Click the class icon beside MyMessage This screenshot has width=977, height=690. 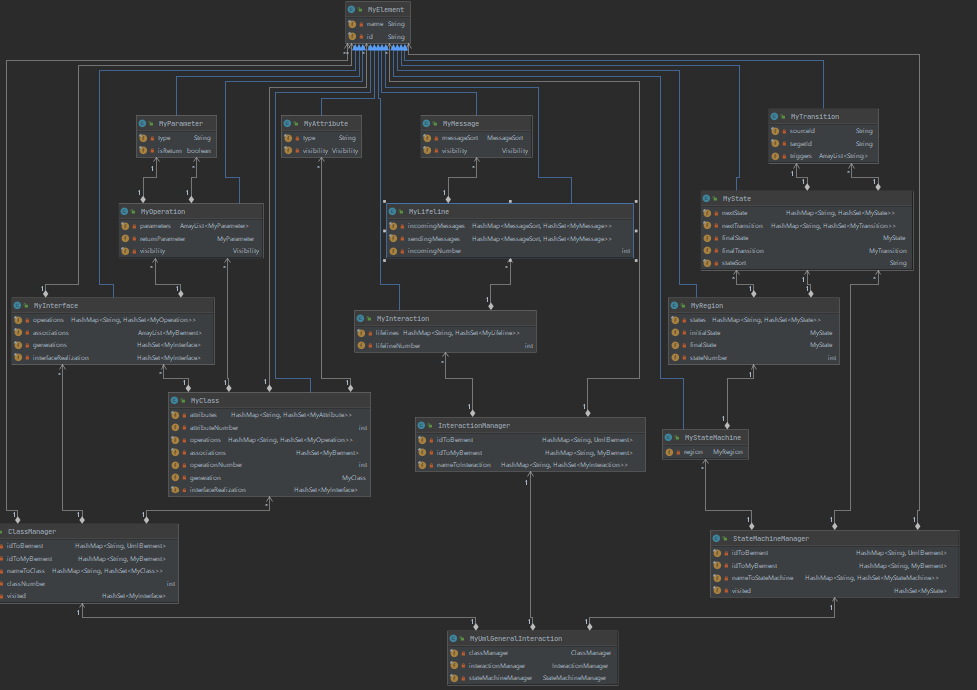tap(426, 123)
